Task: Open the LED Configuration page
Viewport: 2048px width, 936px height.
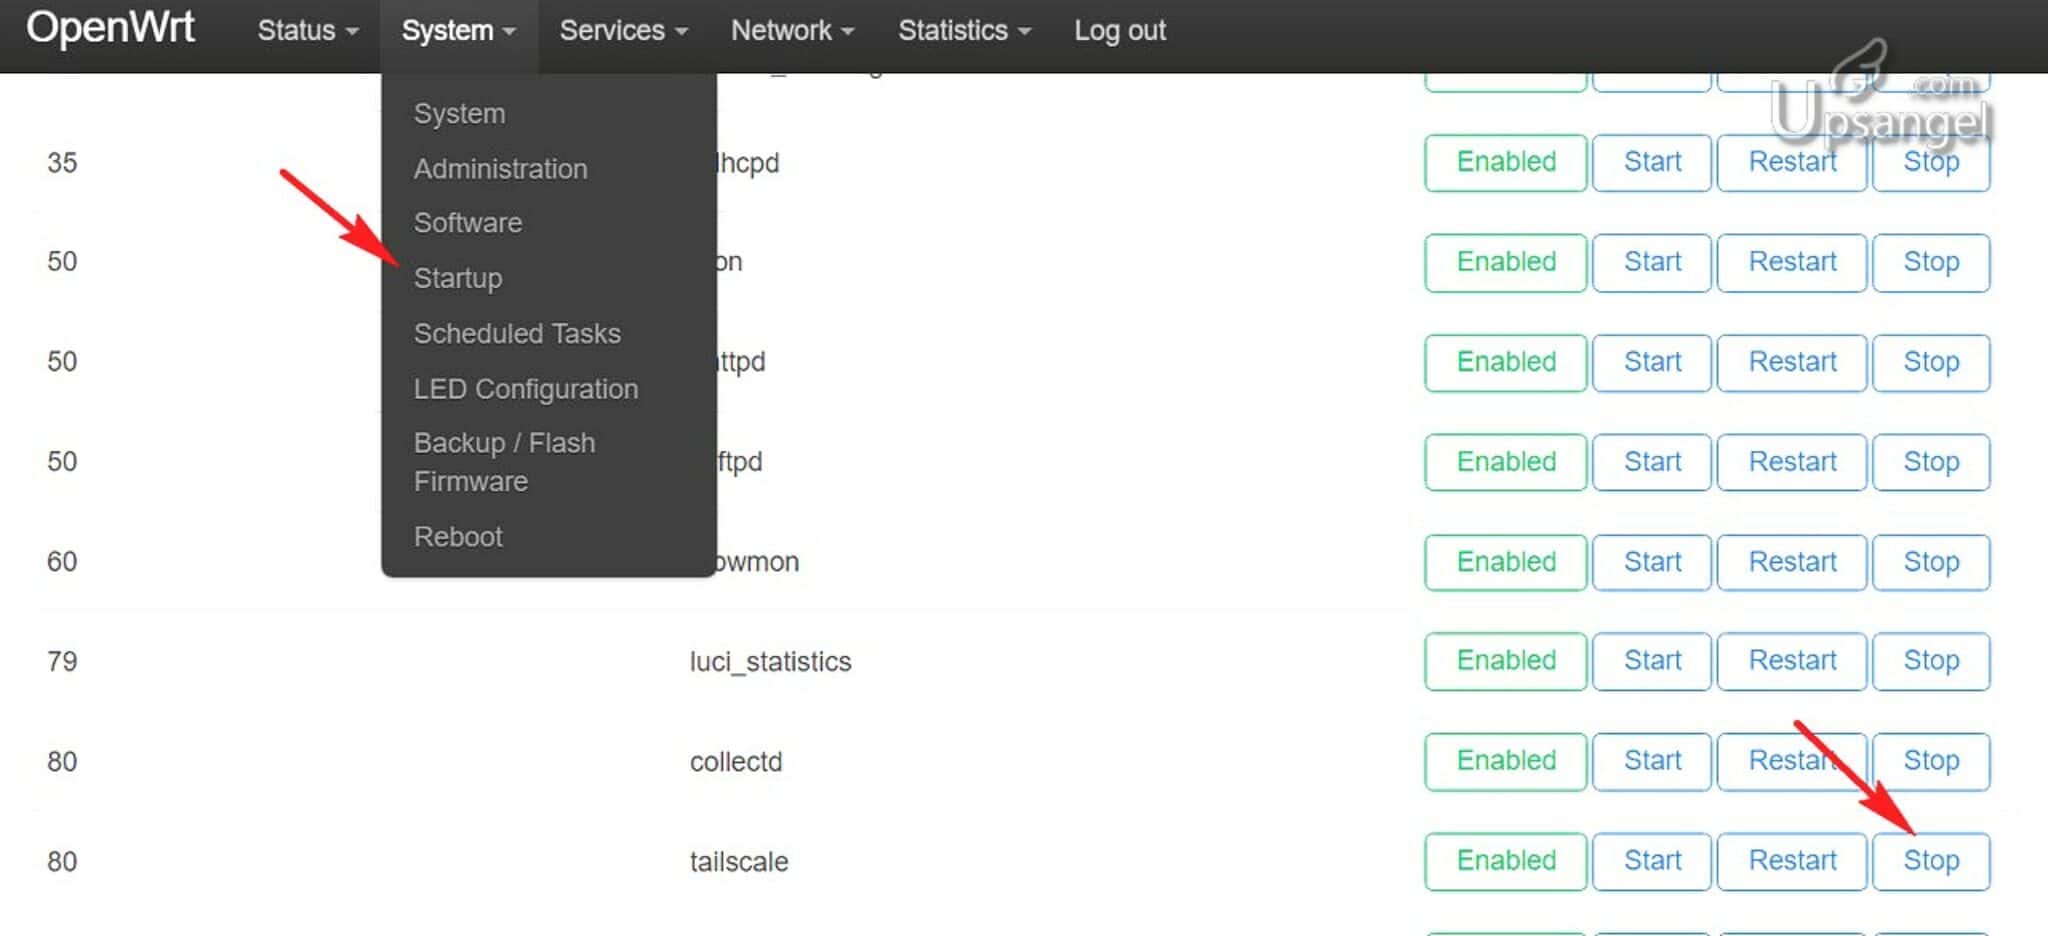Action: click(x=526, y=389)
